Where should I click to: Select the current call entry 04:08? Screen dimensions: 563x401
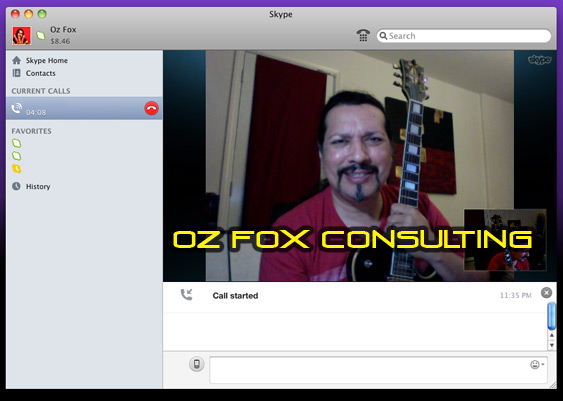tap(84, 108)
